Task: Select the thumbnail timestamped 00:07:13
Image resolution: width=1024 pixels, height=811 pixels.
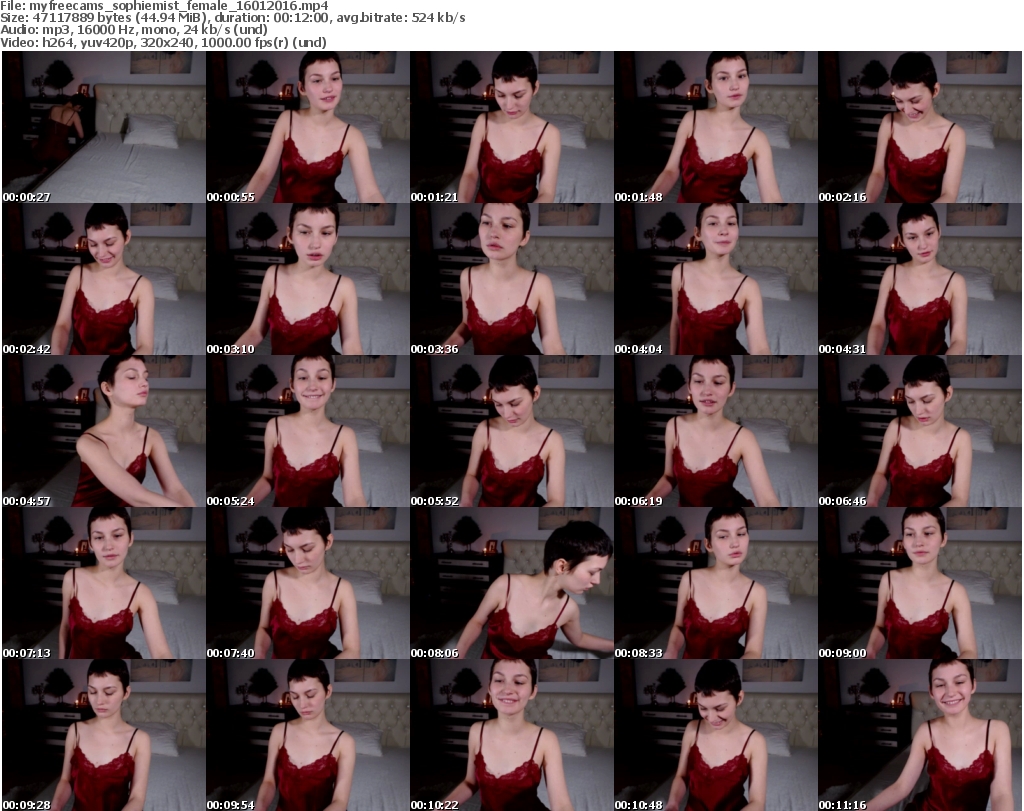Action: coord(104,584)
